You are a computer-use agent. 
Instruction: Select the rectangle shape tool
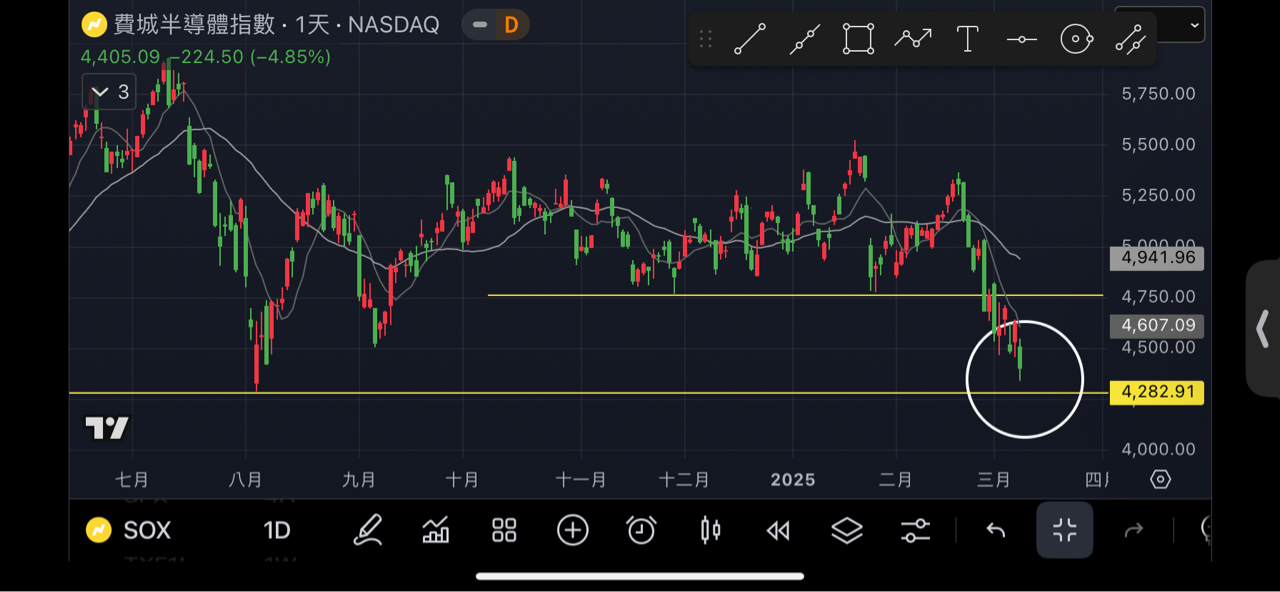coord(858,40)
